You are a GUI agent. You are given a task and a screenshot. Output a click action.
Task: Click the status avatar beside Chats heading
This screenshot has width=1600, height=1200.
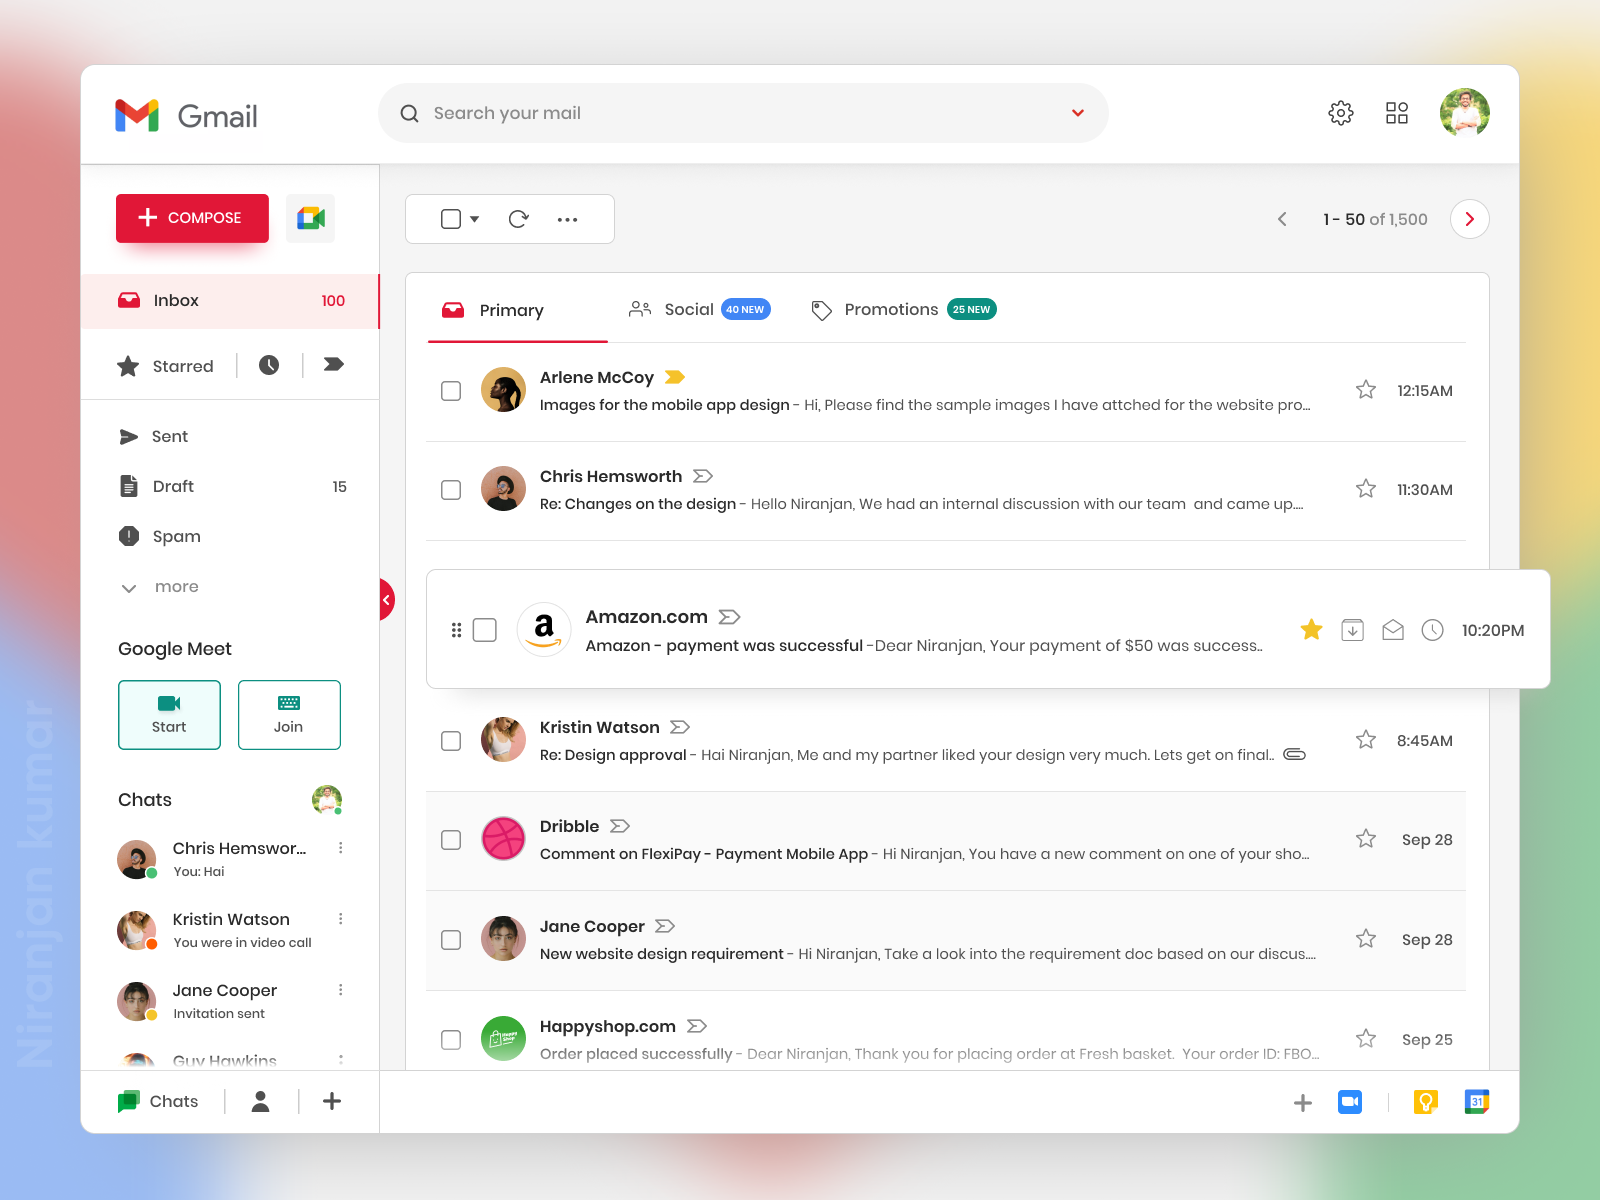(327, 800)
